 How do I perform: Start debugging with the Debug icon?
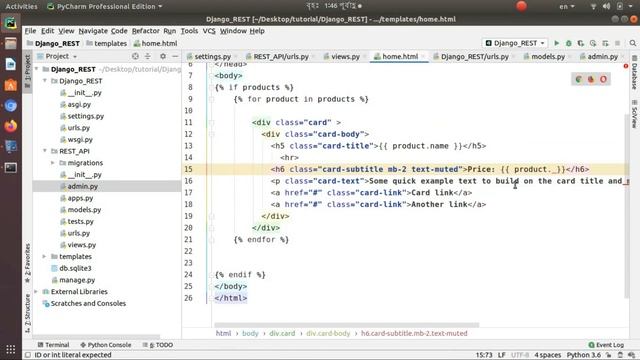(x=569, y=43)
